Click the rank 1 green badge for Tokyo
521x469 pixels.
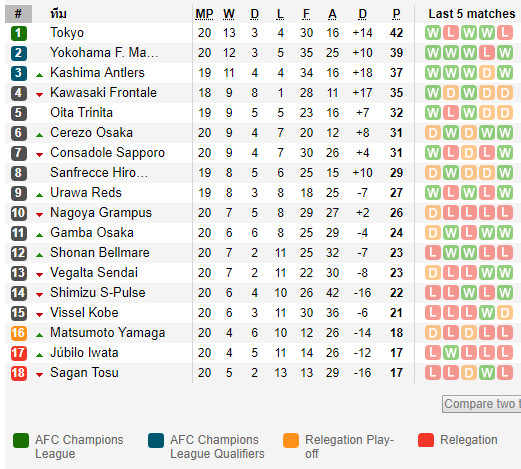coord(19,33)
